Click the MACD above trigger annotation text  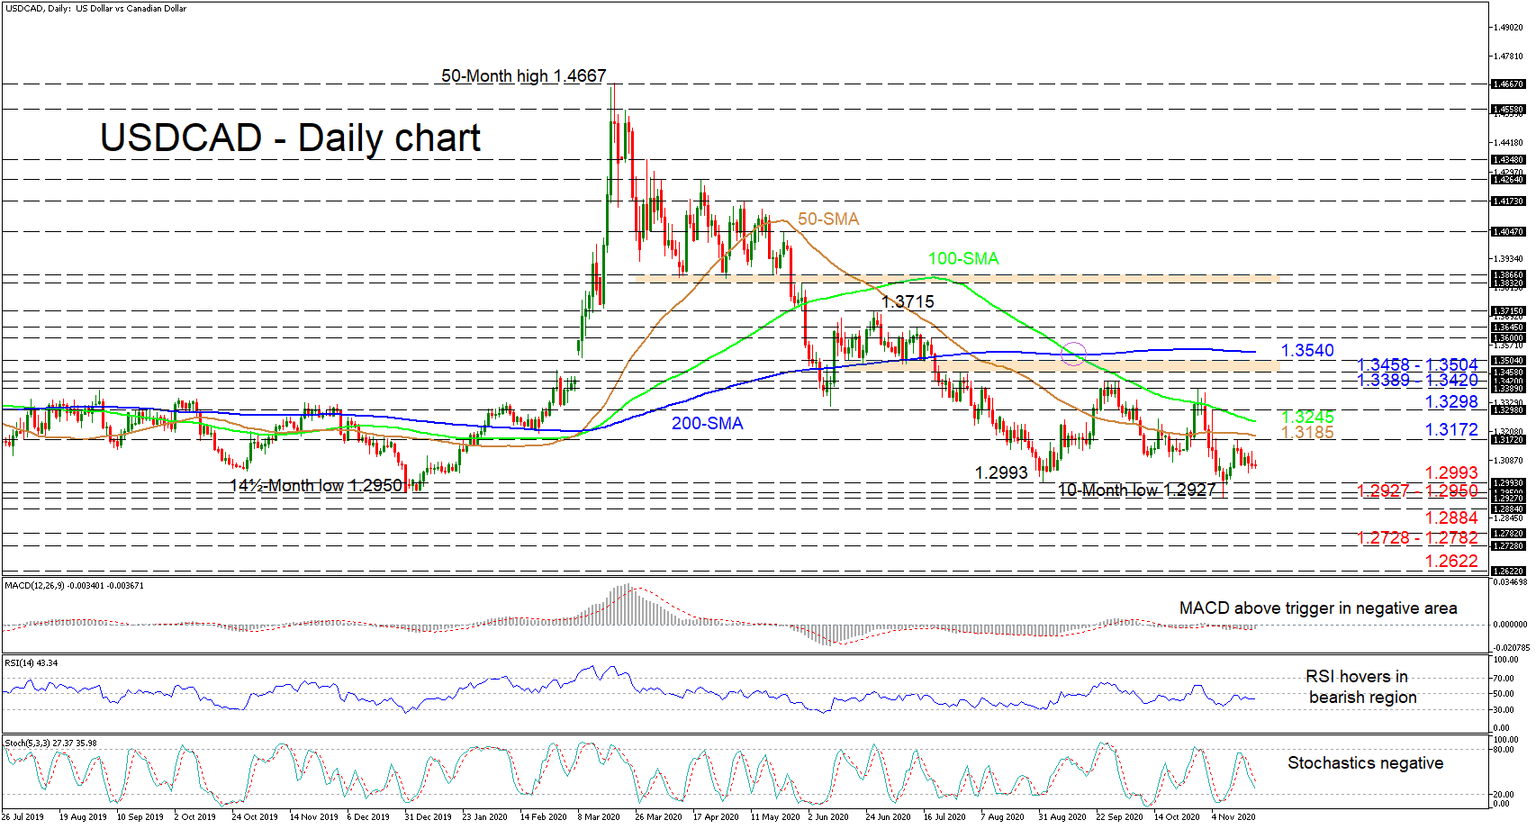click(x=1317, y=609)
